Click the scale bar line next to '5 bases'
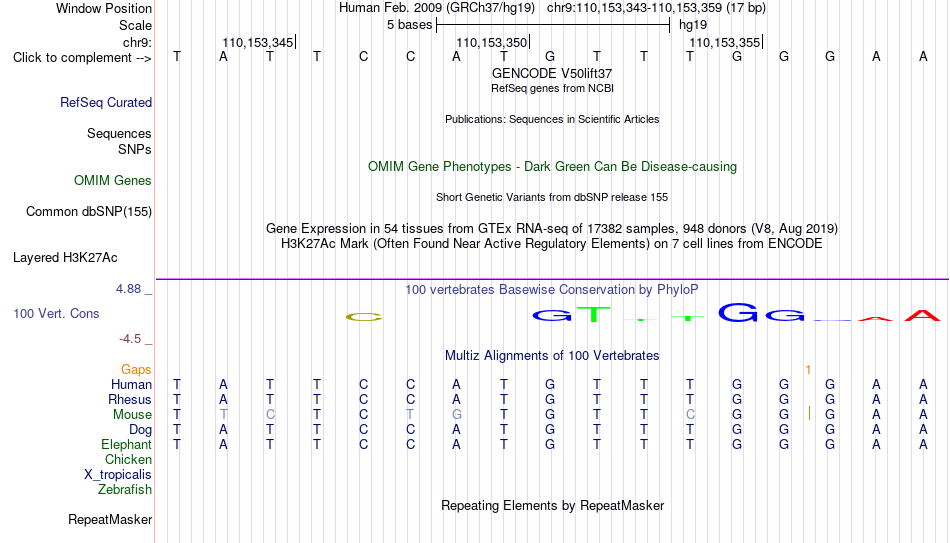The width and height of the screenshot is (950, 543). [x=553, y=25]
